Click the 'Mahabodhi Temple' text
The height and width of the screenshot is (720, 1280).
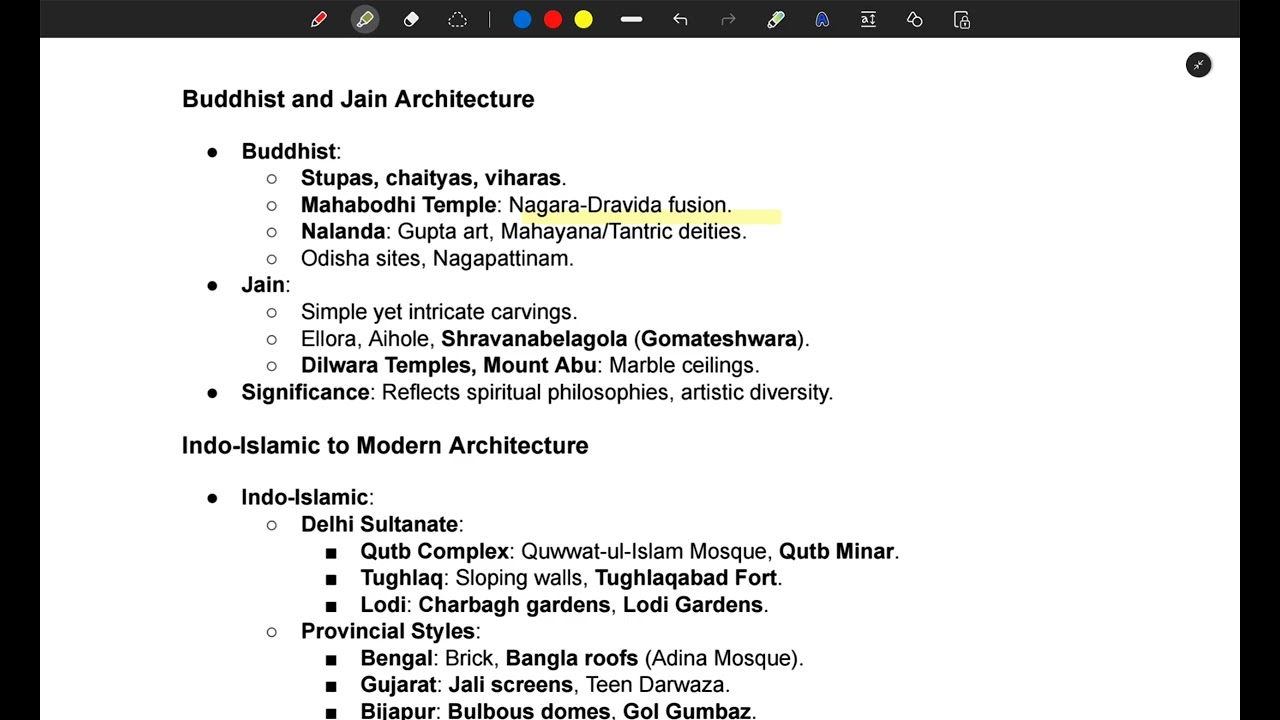(399, 205)
